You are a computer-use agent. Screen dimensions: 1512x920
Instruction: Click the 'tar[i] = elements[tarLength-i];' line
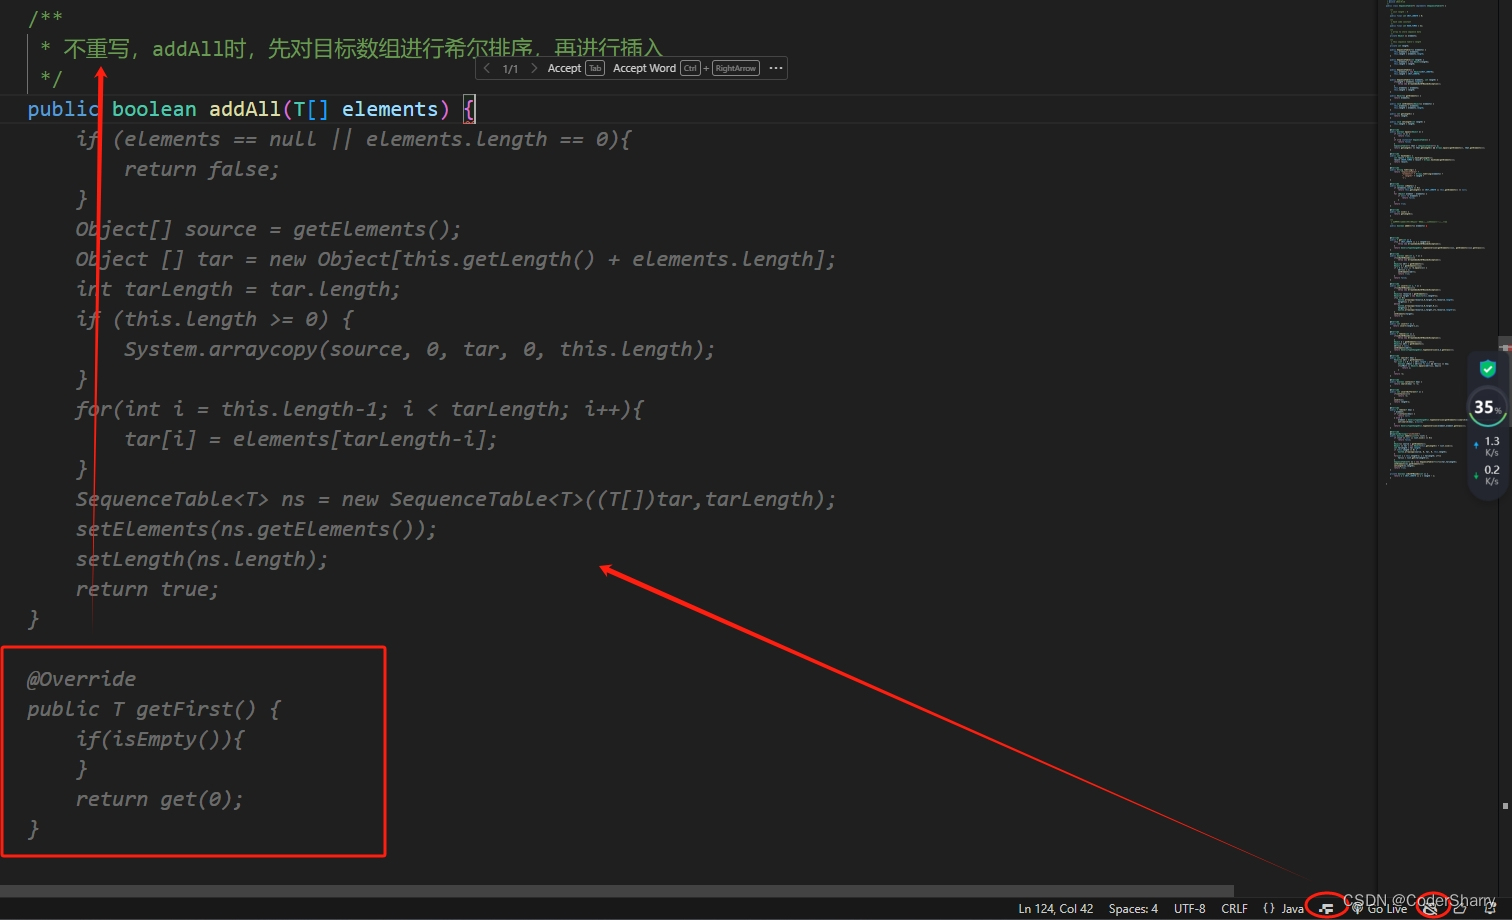pos(311,439)
